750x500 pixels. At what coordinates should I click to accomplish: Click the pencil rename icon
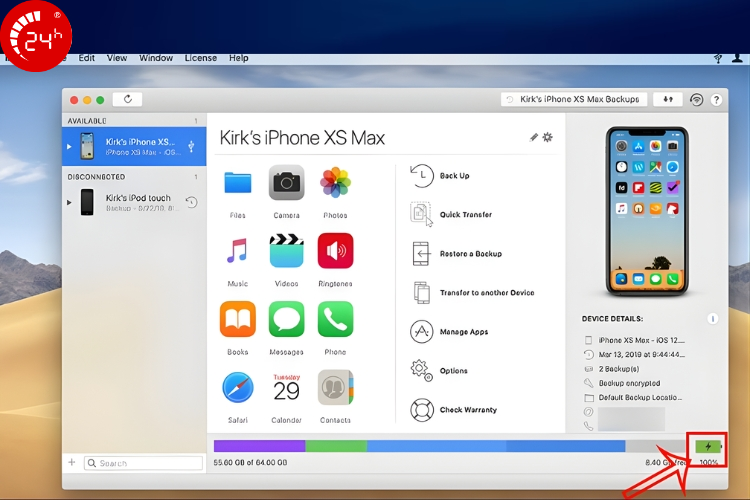pos(534,137)
